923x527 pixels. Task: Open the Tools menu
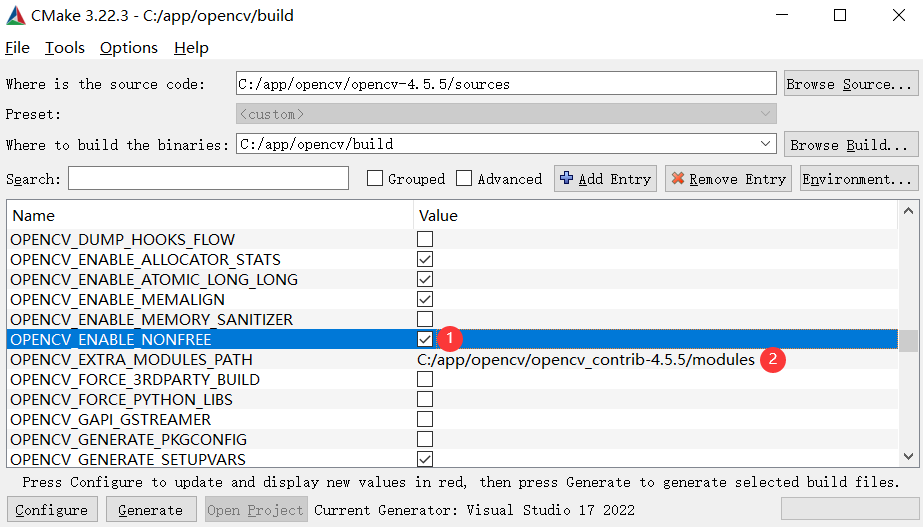coord(65,48)
